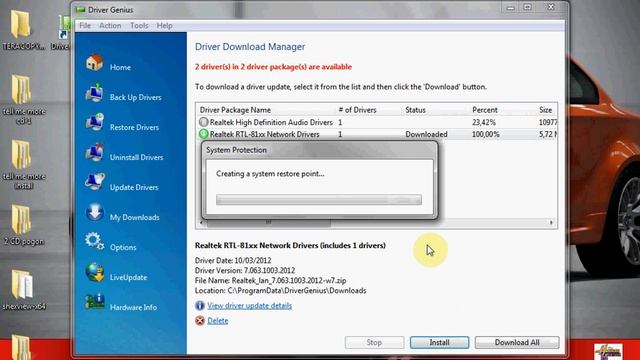Screen dimensions: 640x360
Task: Click the System Protection dialog title
Action: (x=236, y=150)
